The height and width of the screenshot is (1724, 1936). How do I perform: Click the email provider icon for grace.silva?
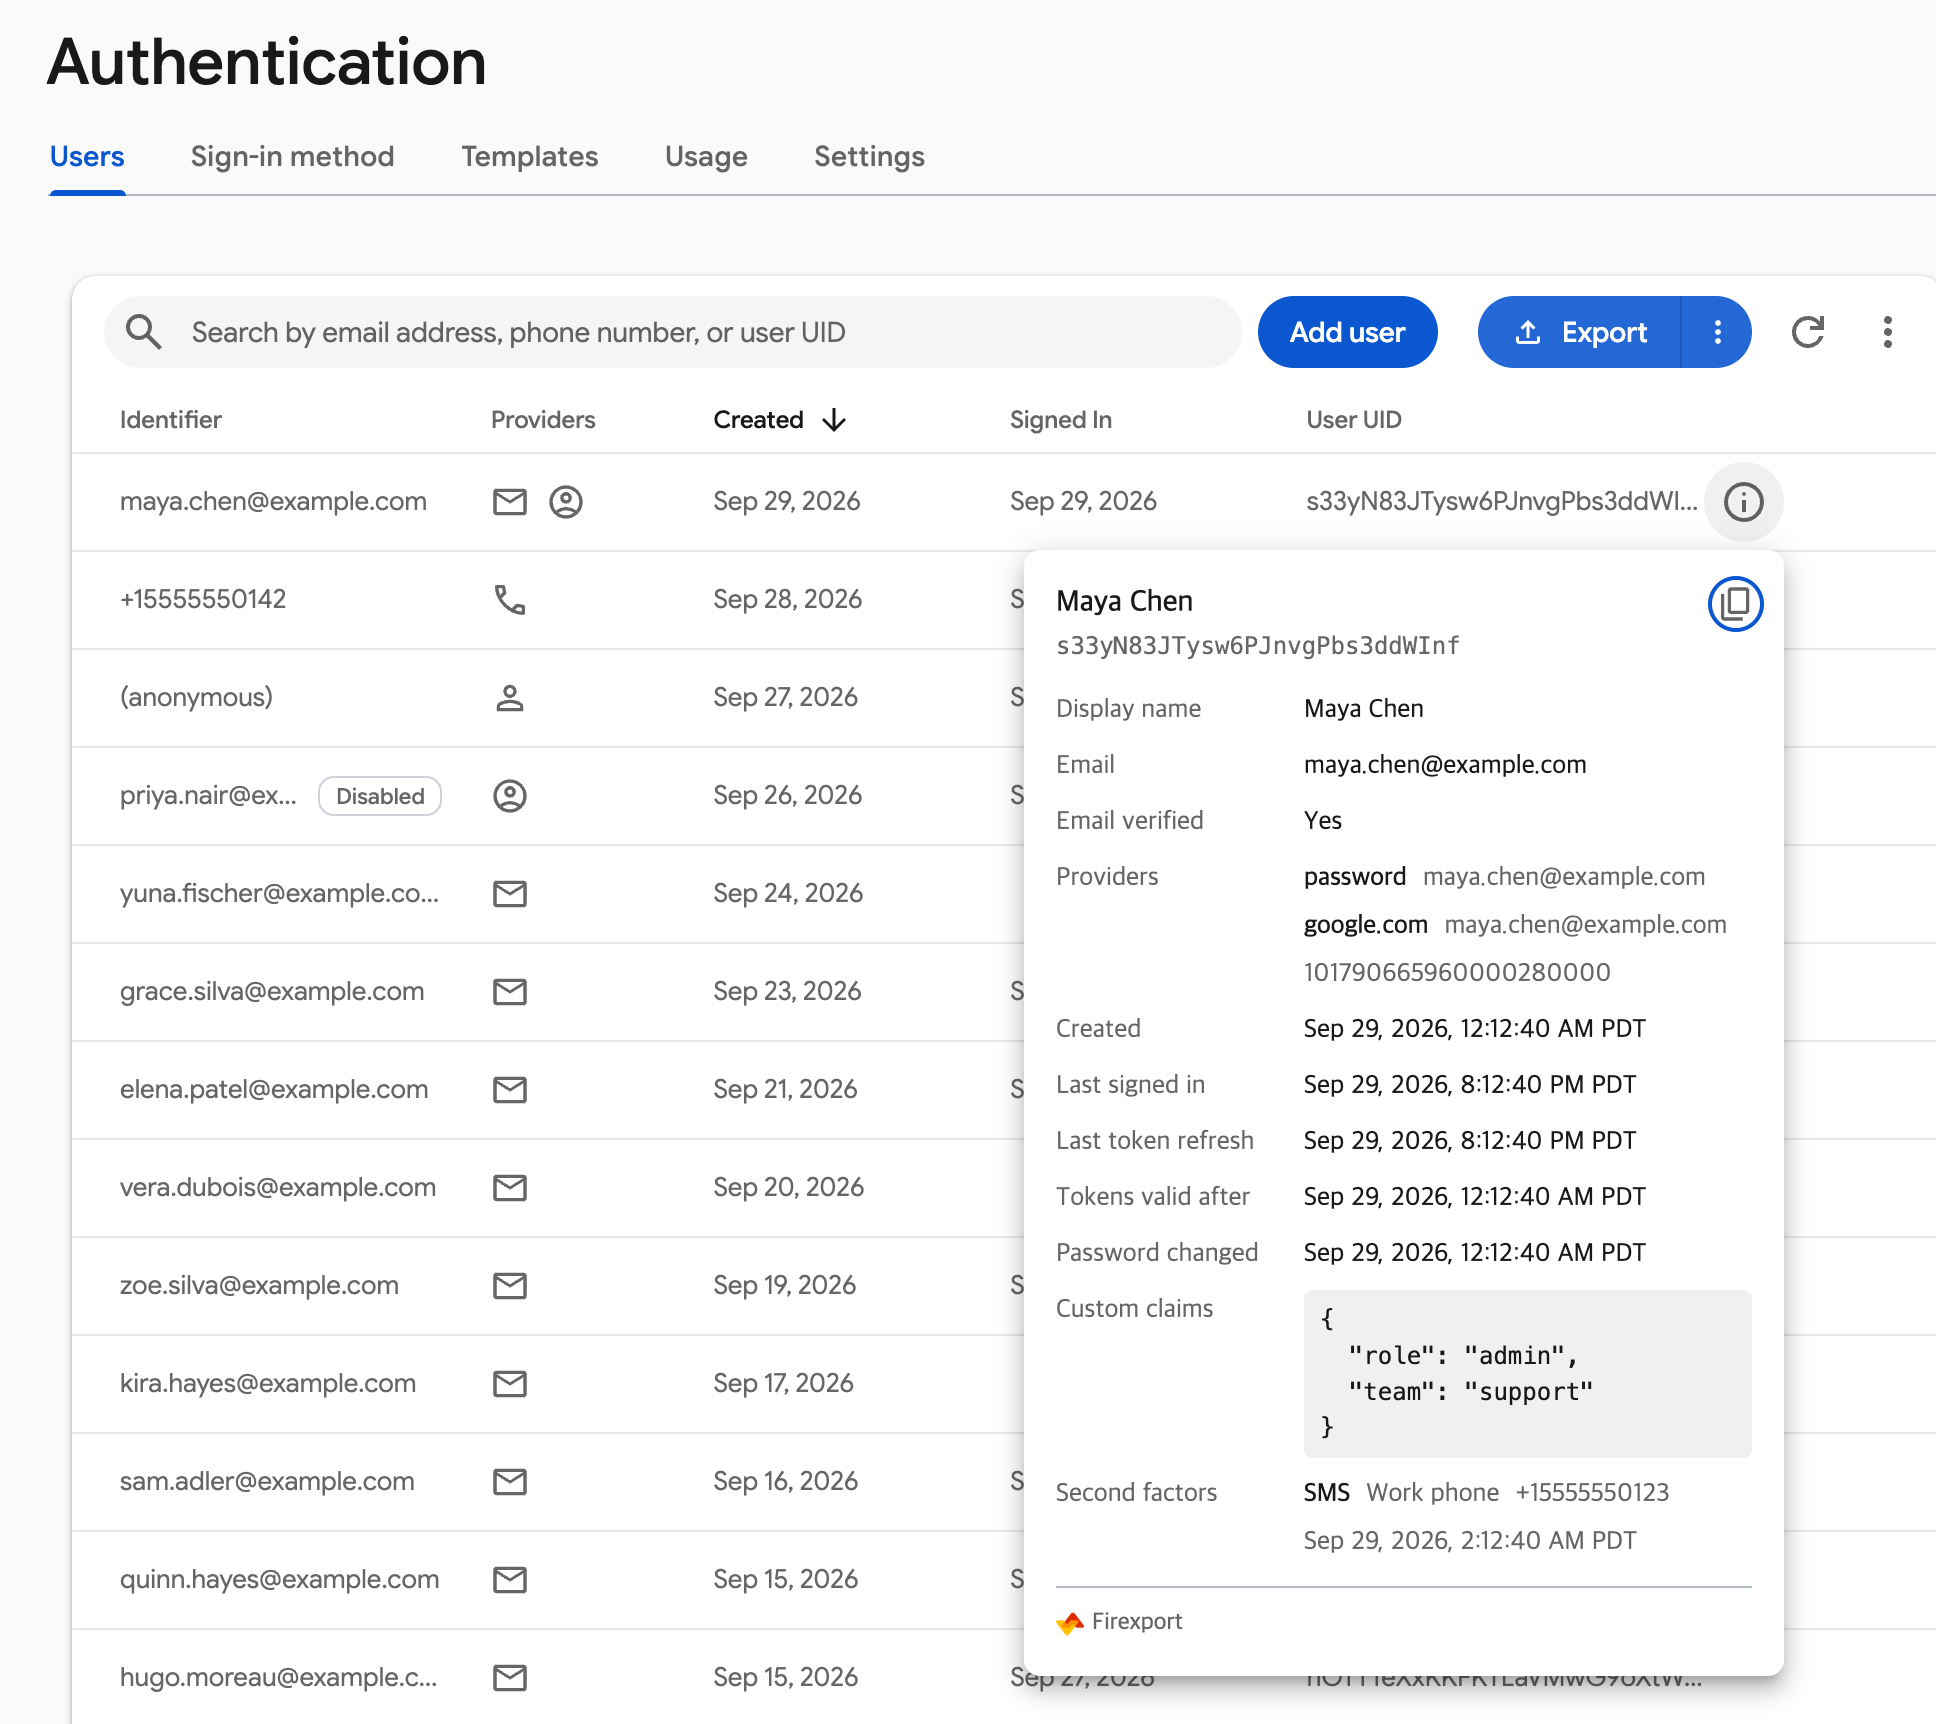click(510, 992)
